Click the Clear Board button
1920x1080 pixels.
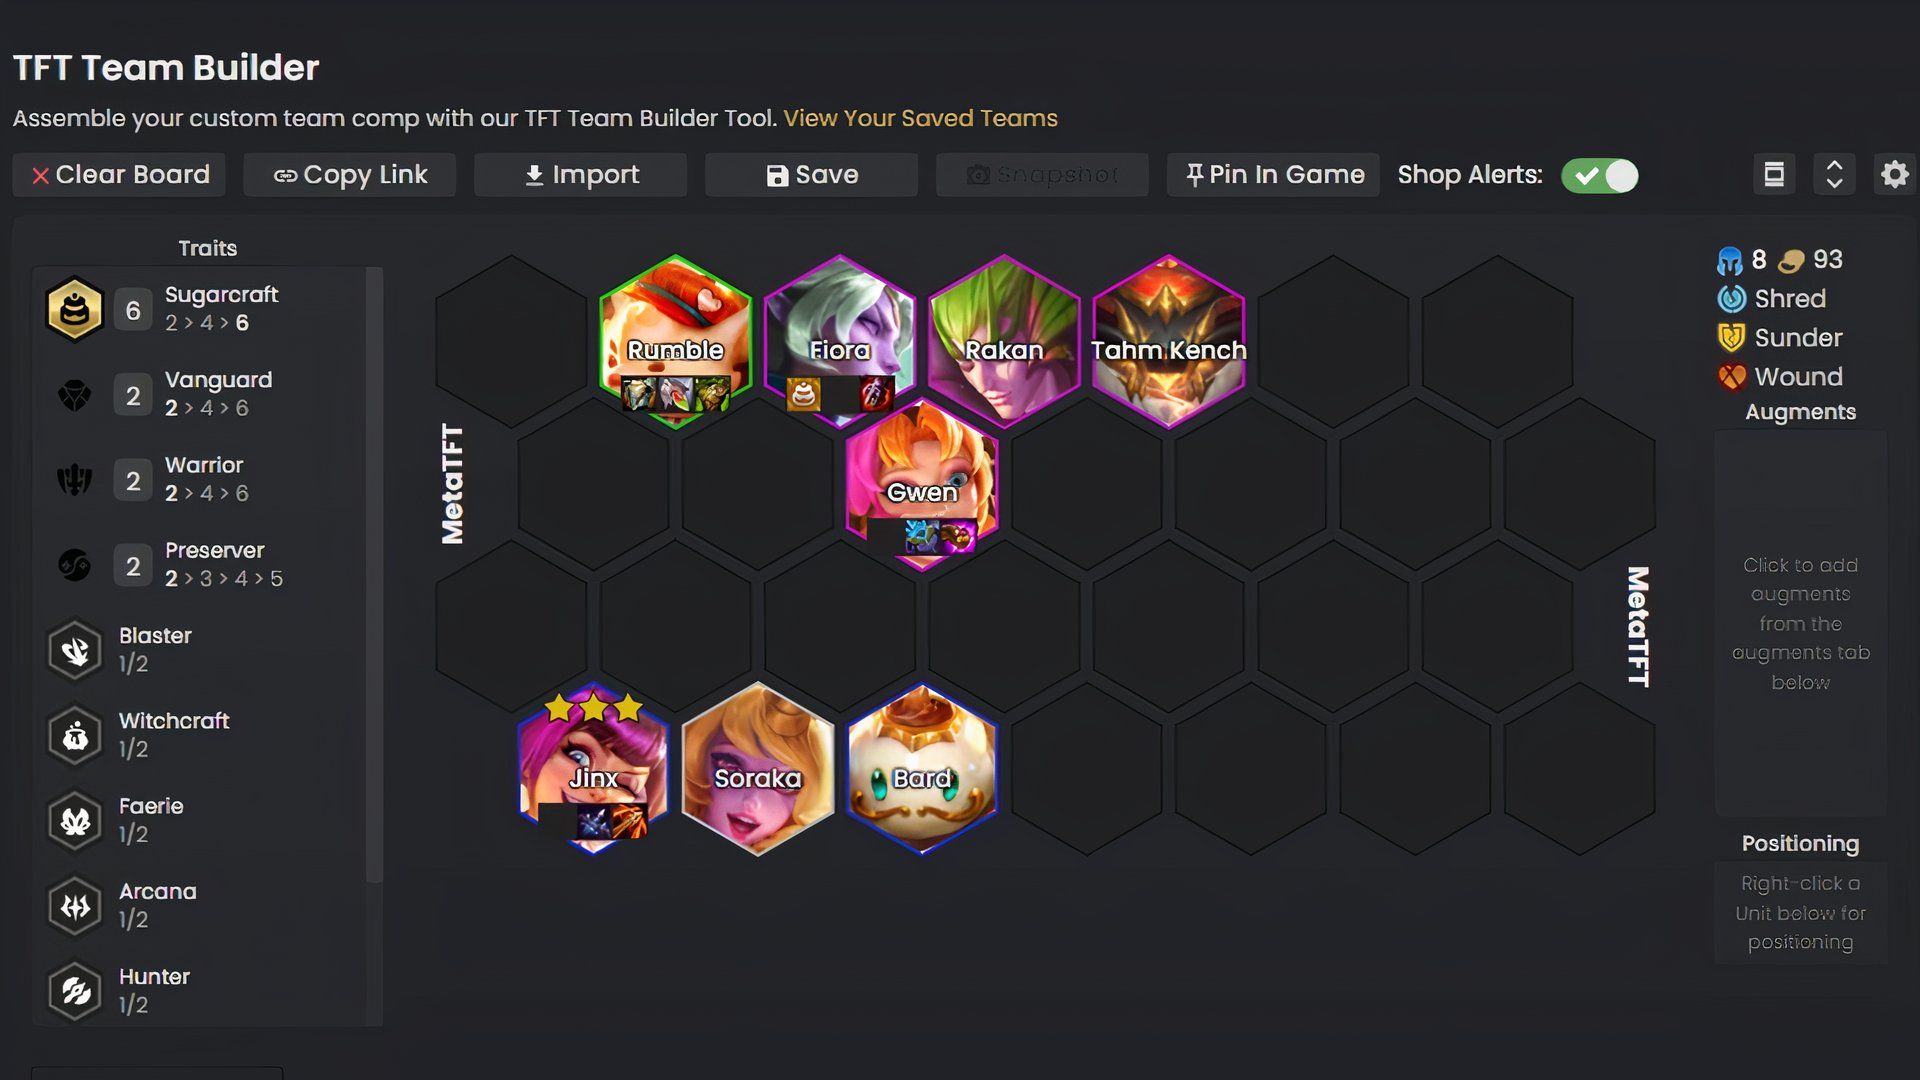pyautogui.click(x=119, y=174)
